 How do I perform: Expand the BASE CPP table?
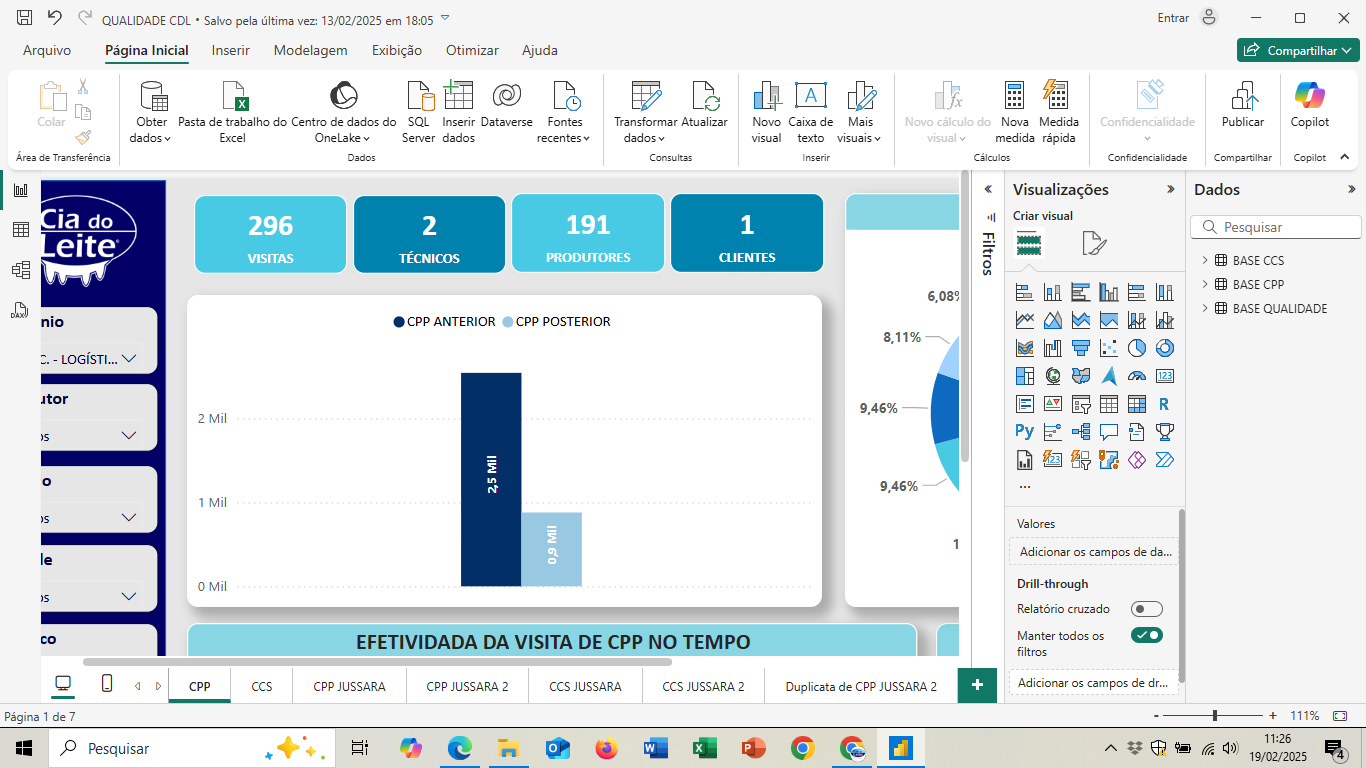1205,284
